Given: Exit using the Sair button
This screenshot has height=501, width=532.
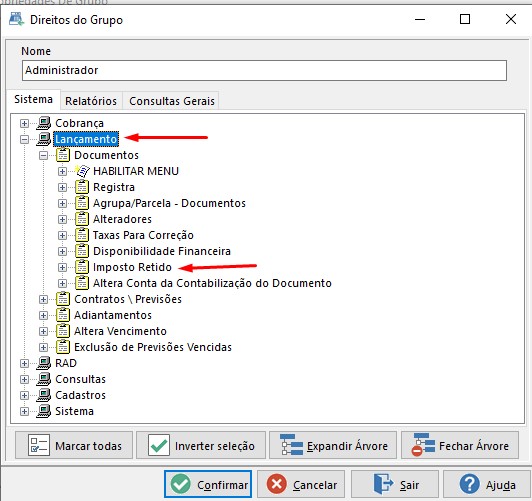Looking at the screenshot, I should click(x=395, y=484).
